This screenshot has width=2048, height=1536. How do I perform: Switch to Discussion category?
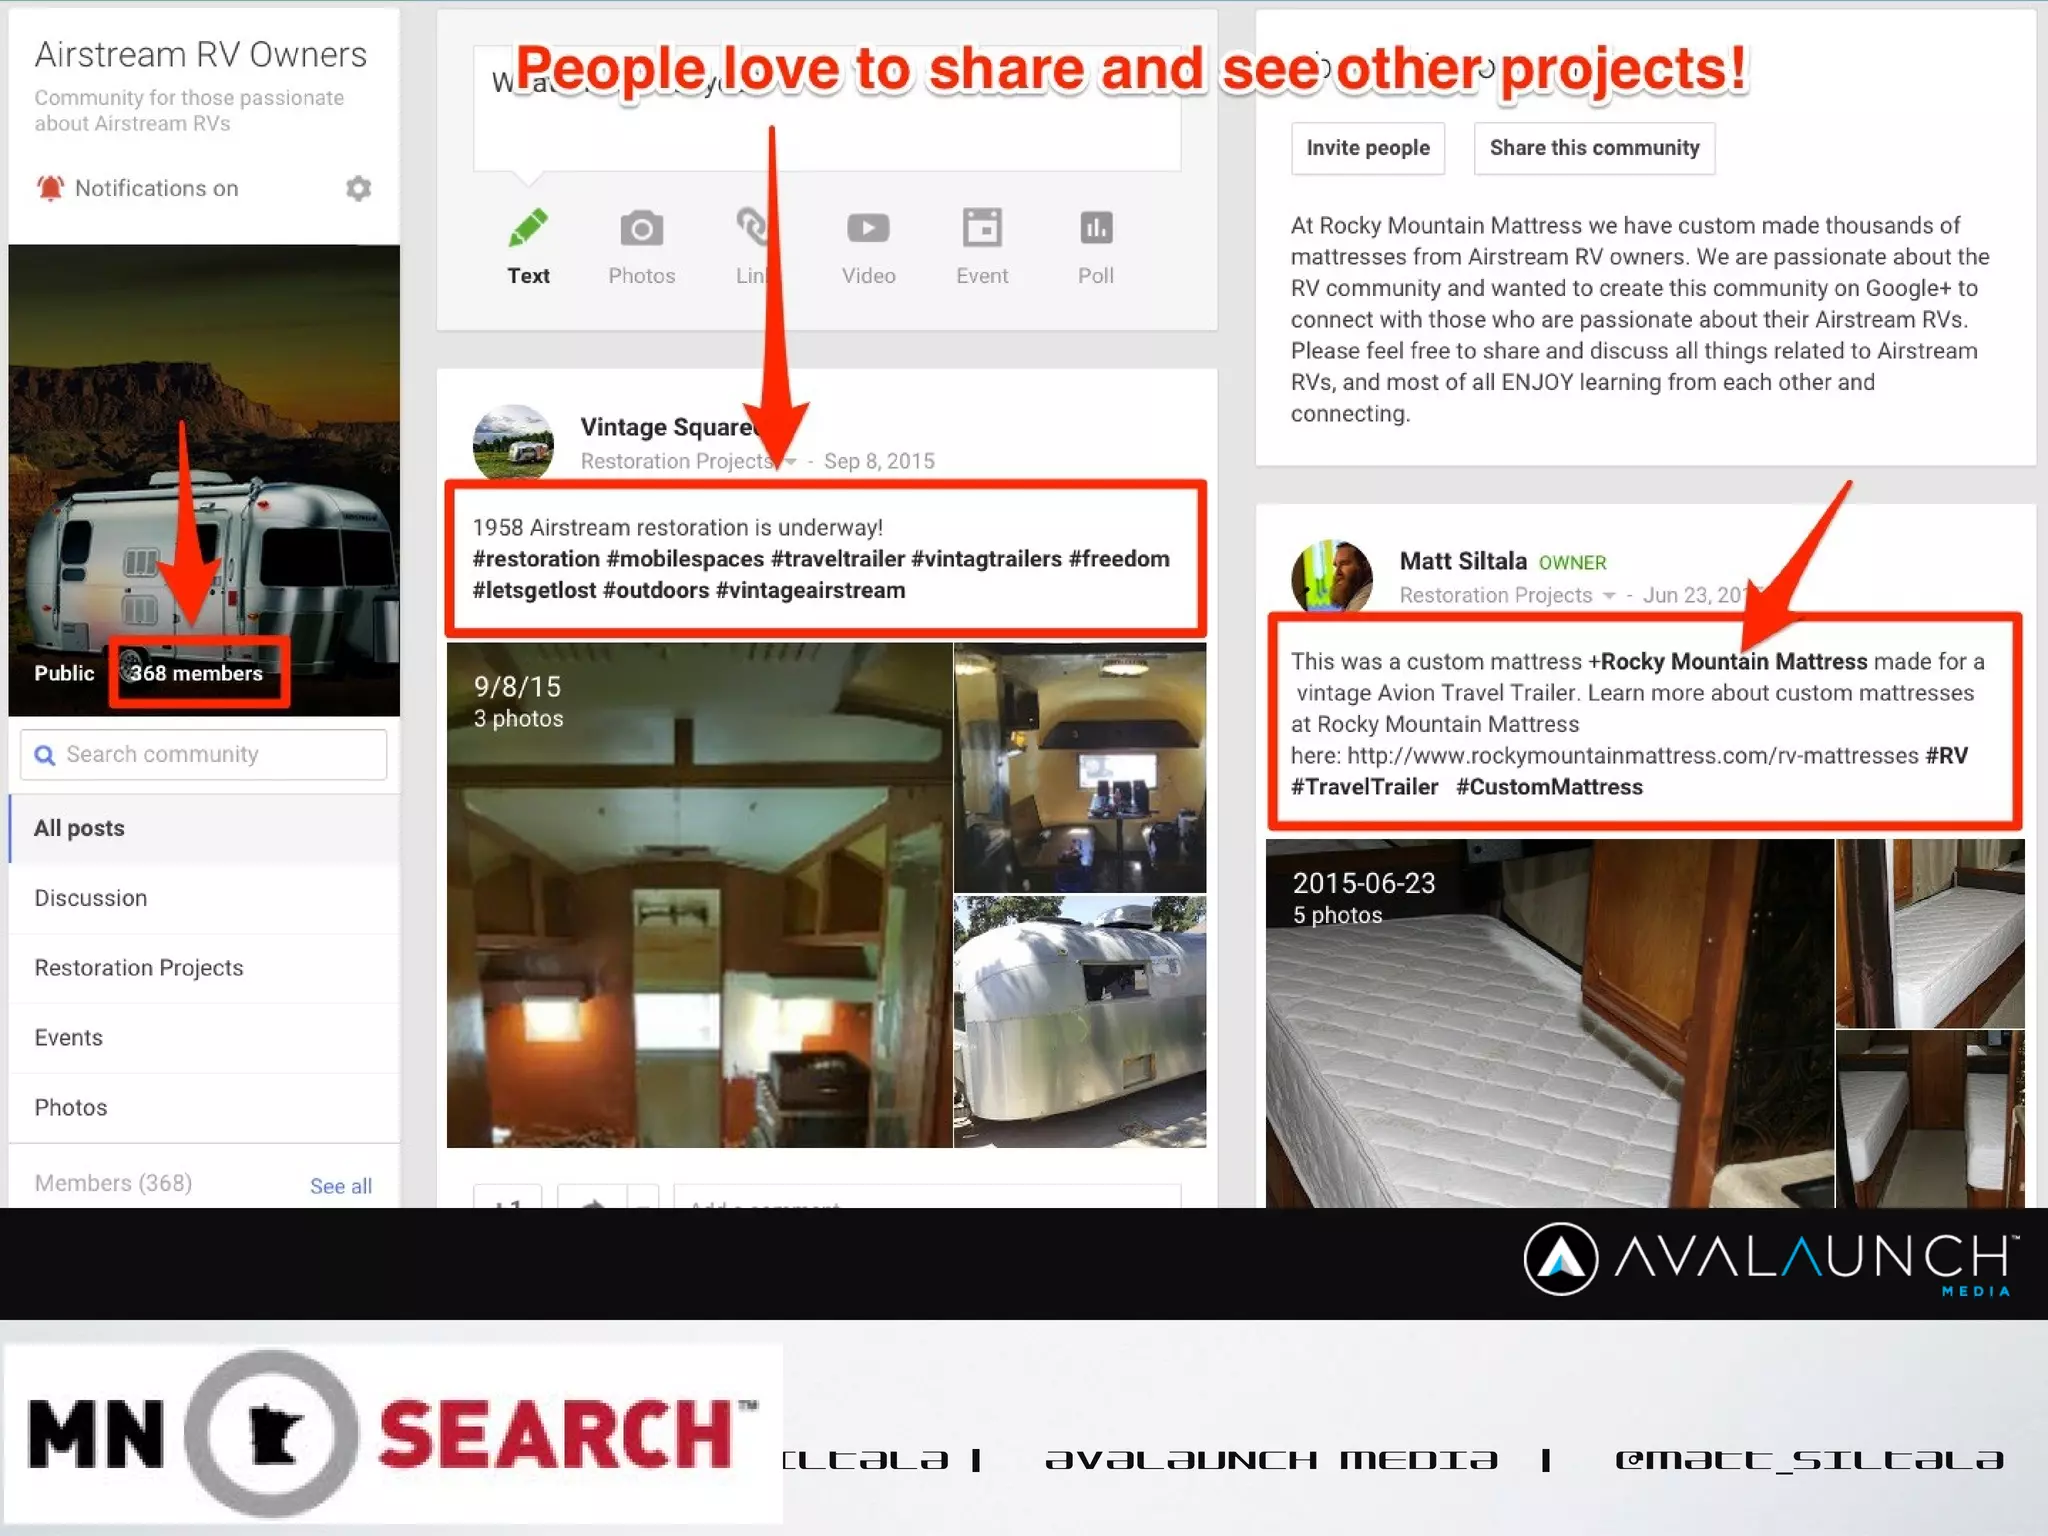tap(204, 898)
